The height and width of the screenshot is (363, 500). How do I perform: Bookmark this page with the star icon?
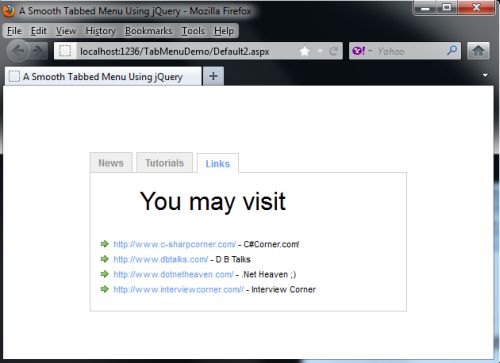[x=304, y=51]
